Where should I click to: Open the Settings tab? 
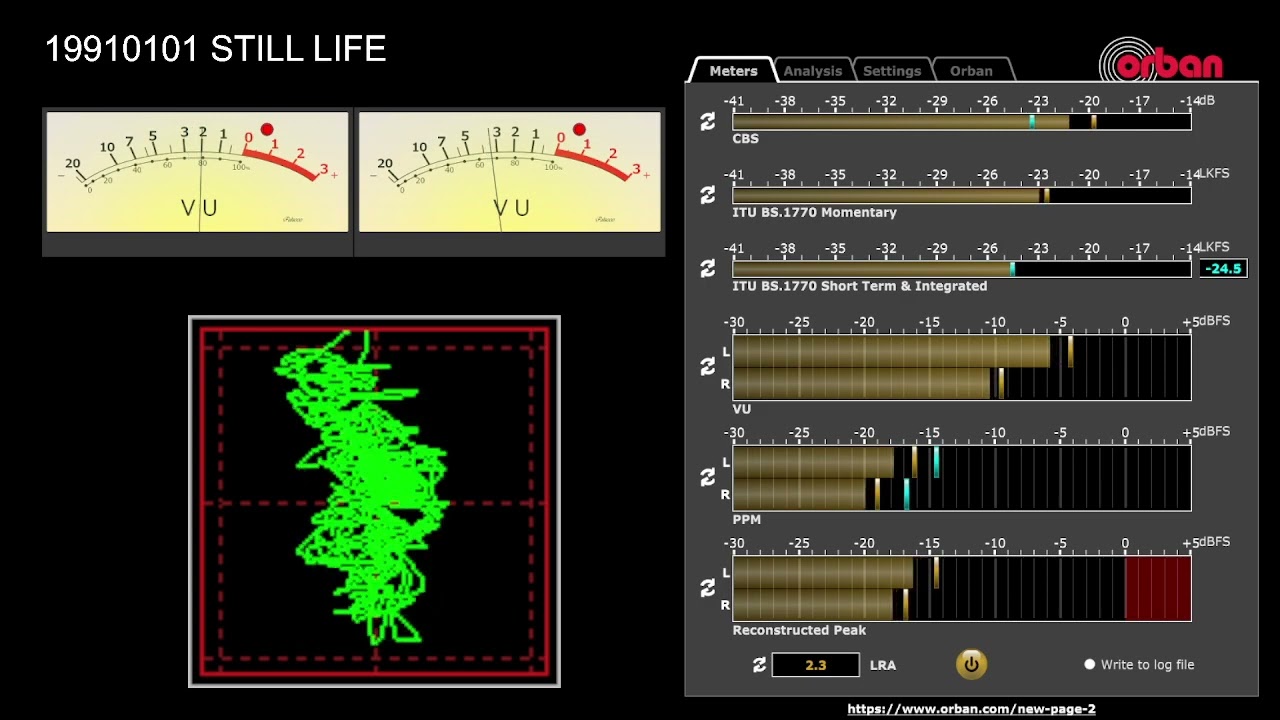coord(892,70)
